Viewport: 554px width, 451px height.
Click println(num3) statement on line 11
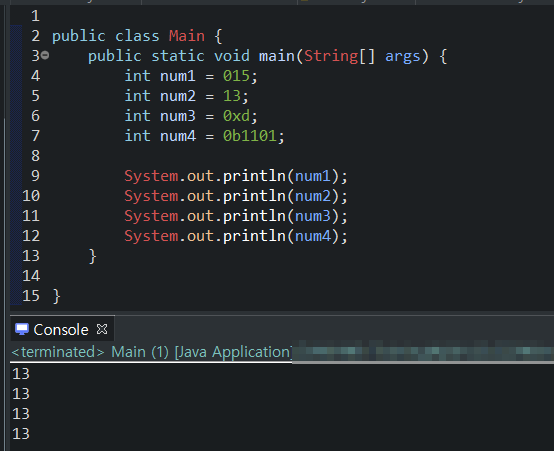236,216
